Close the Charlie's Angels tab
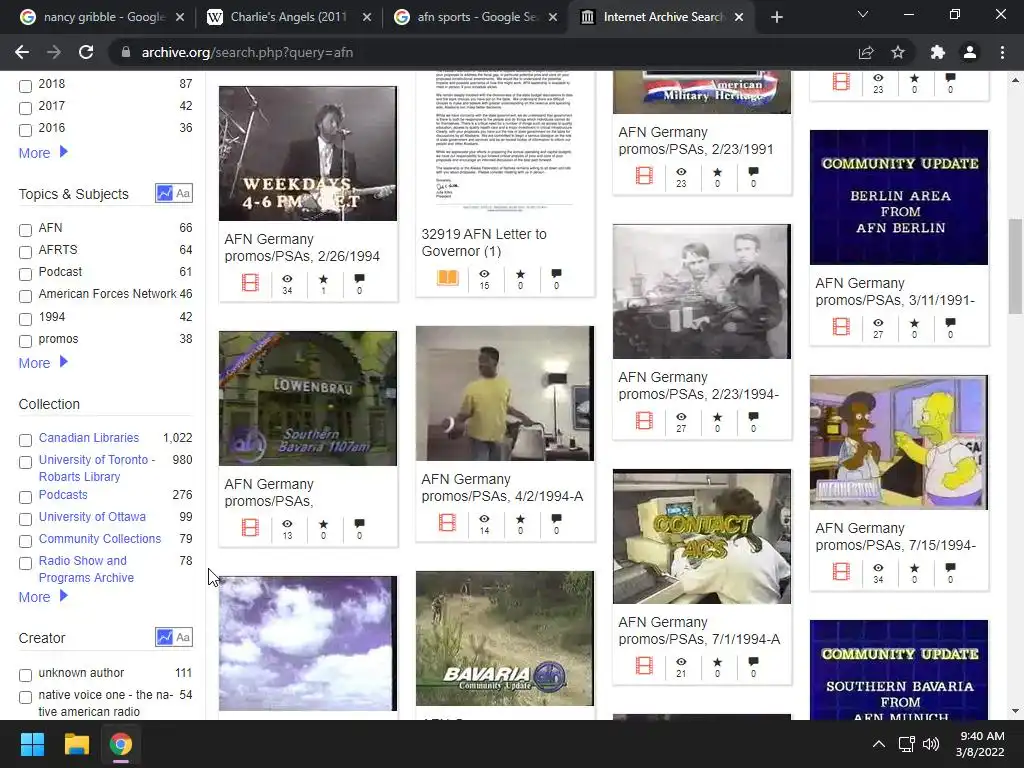This screenshot has height=768, width=1024. (367, 17)
